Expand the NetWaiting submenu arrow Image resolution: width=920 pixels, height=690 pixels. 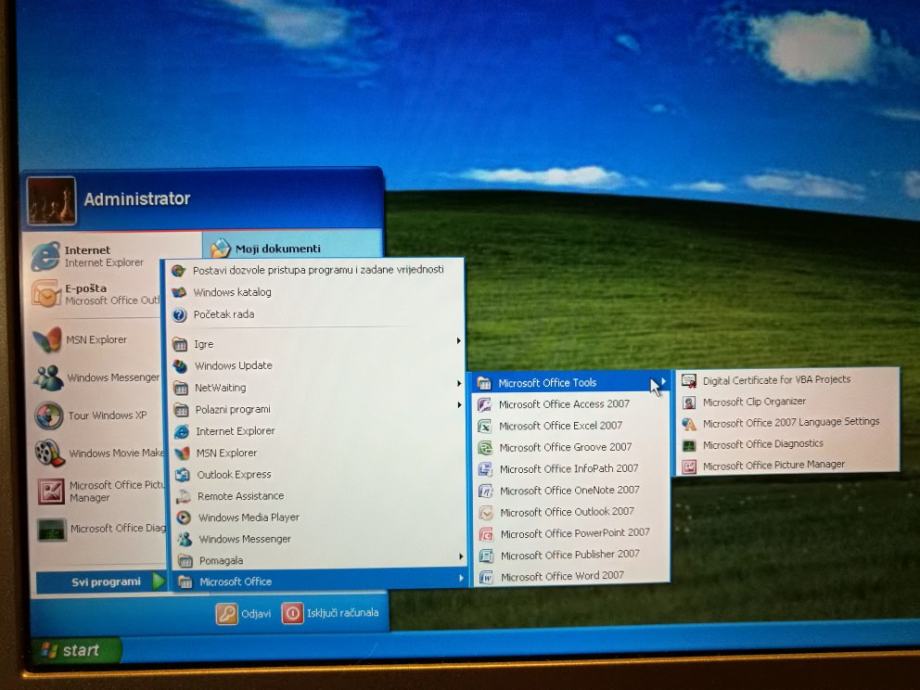click(x=459, y=384)
